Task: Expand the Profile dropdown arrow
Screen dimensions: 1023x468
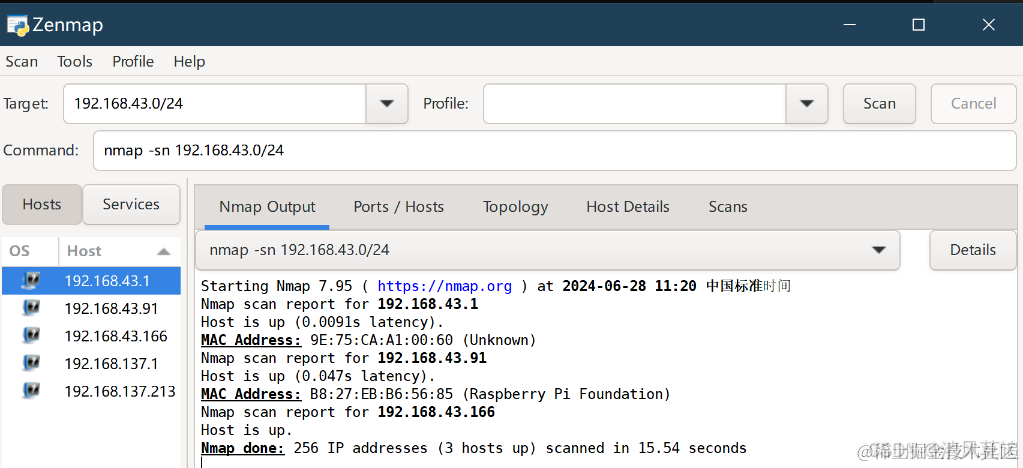Action: click(x=807, y=103)
